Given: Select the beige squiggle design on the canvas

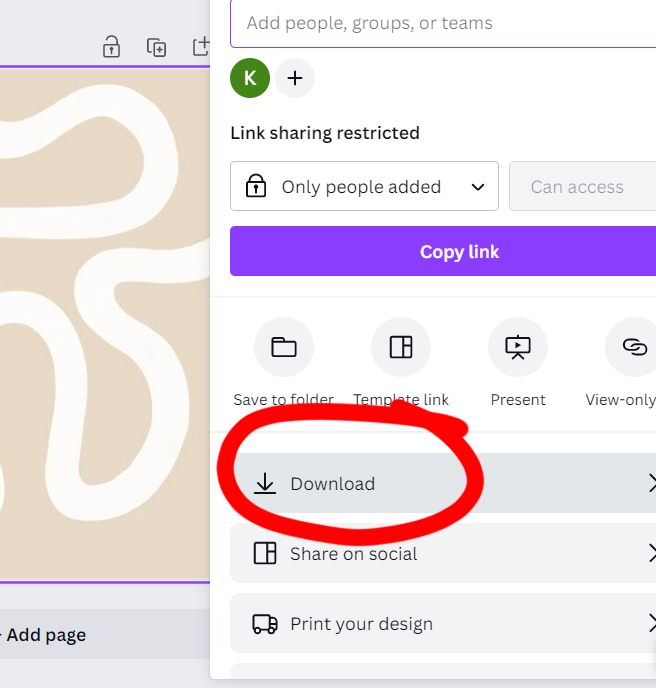Looking at the screenshot, I should pyautogui.click(x=100, y=320).
